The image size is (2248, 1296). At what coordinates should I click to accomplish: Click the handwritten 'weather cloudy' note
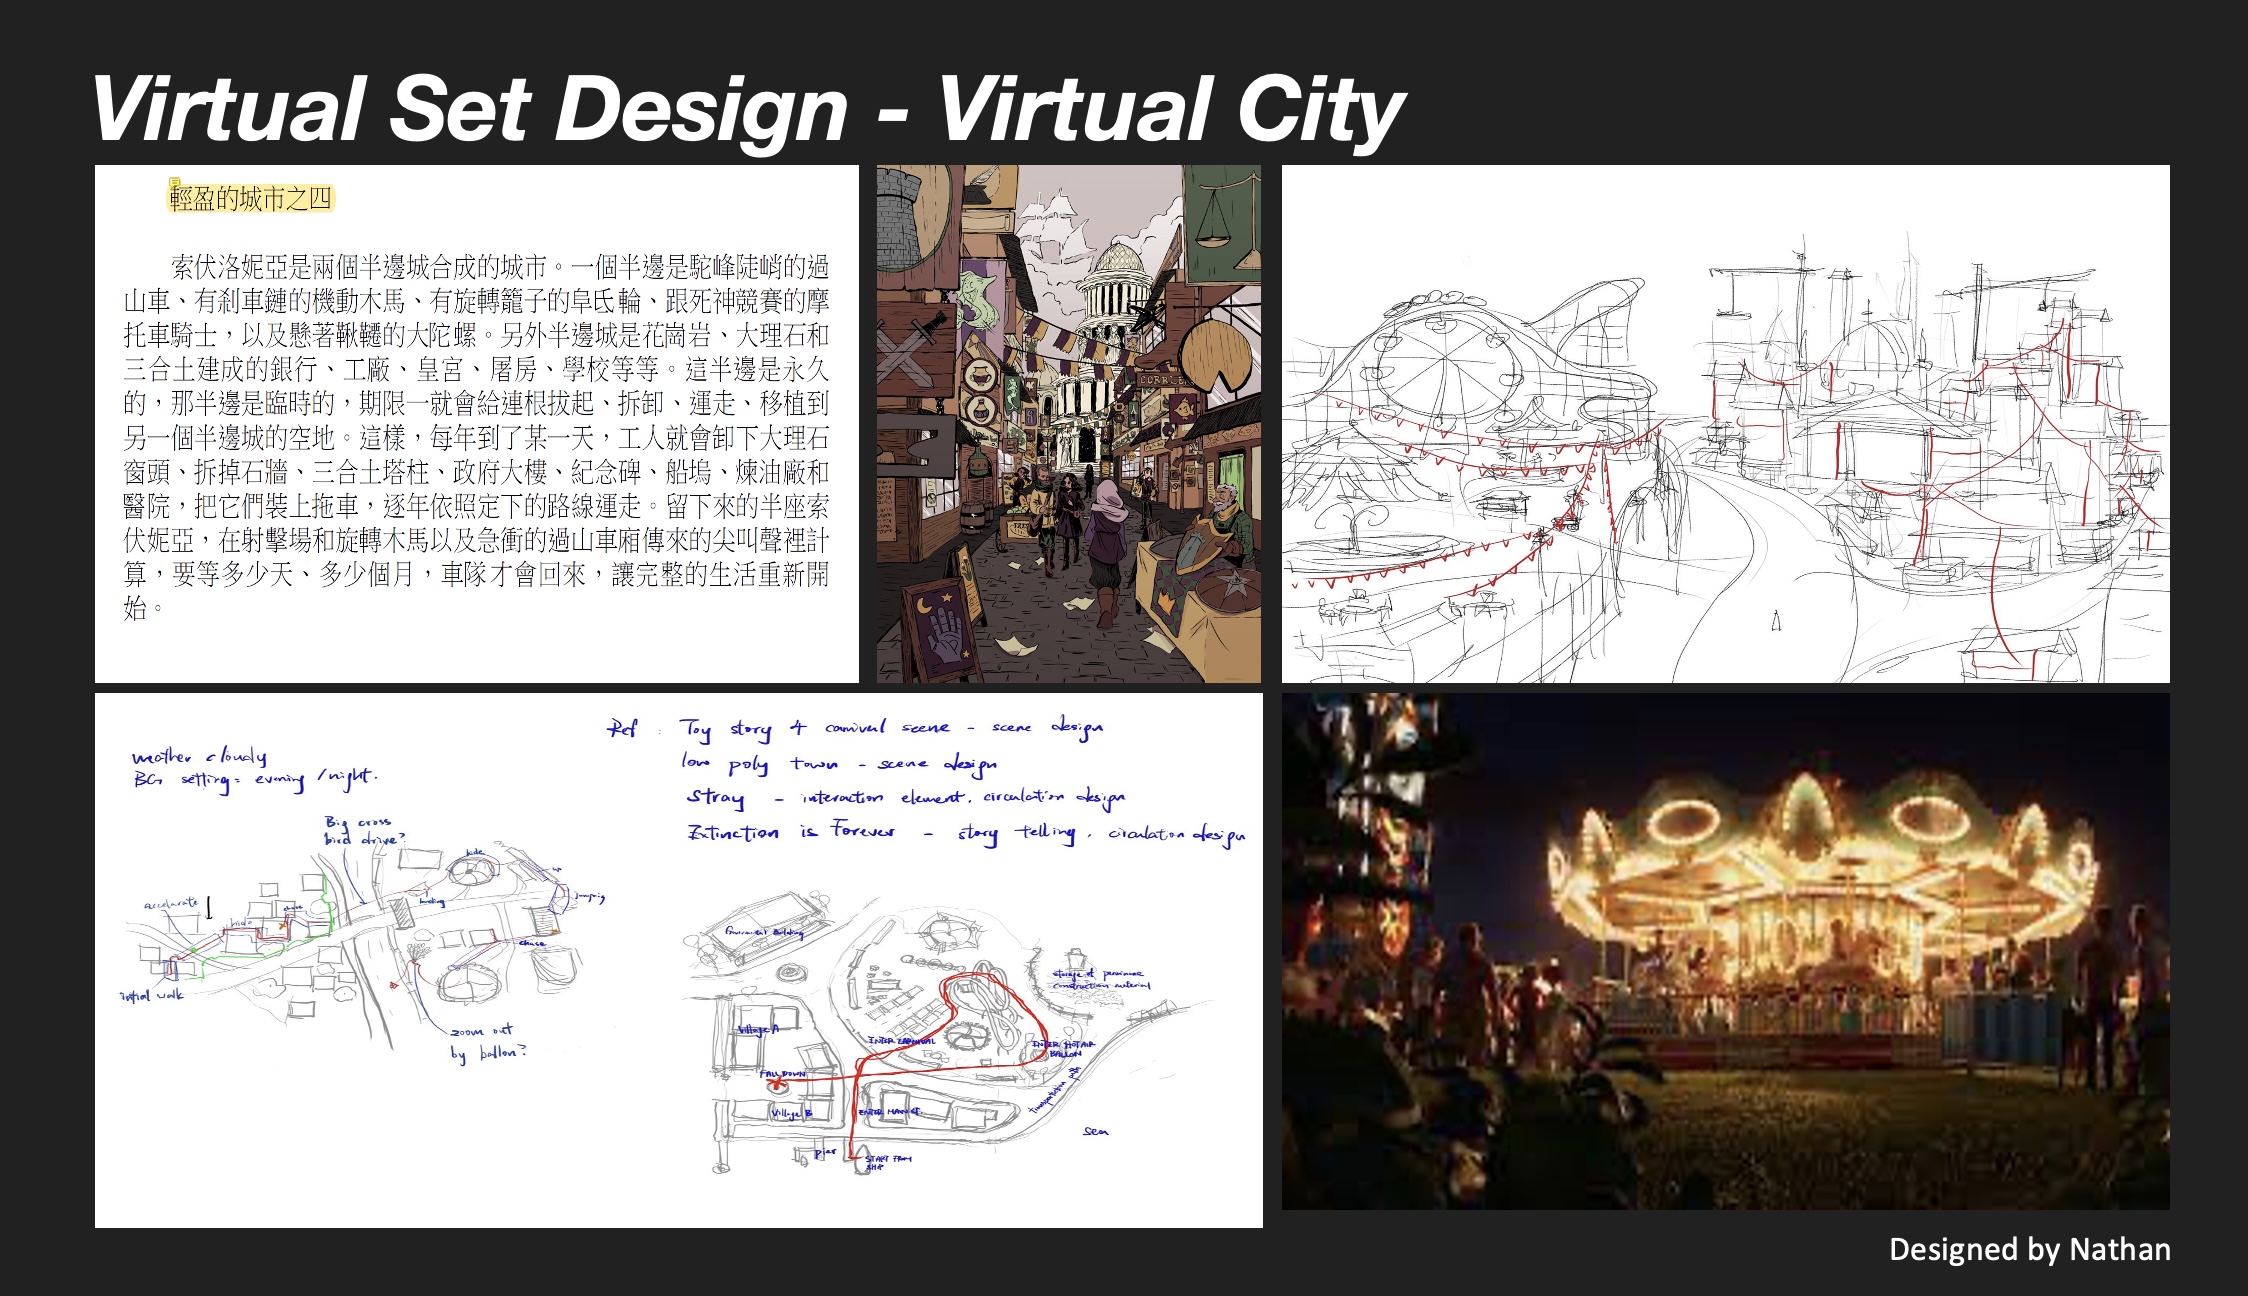(200, 756)
